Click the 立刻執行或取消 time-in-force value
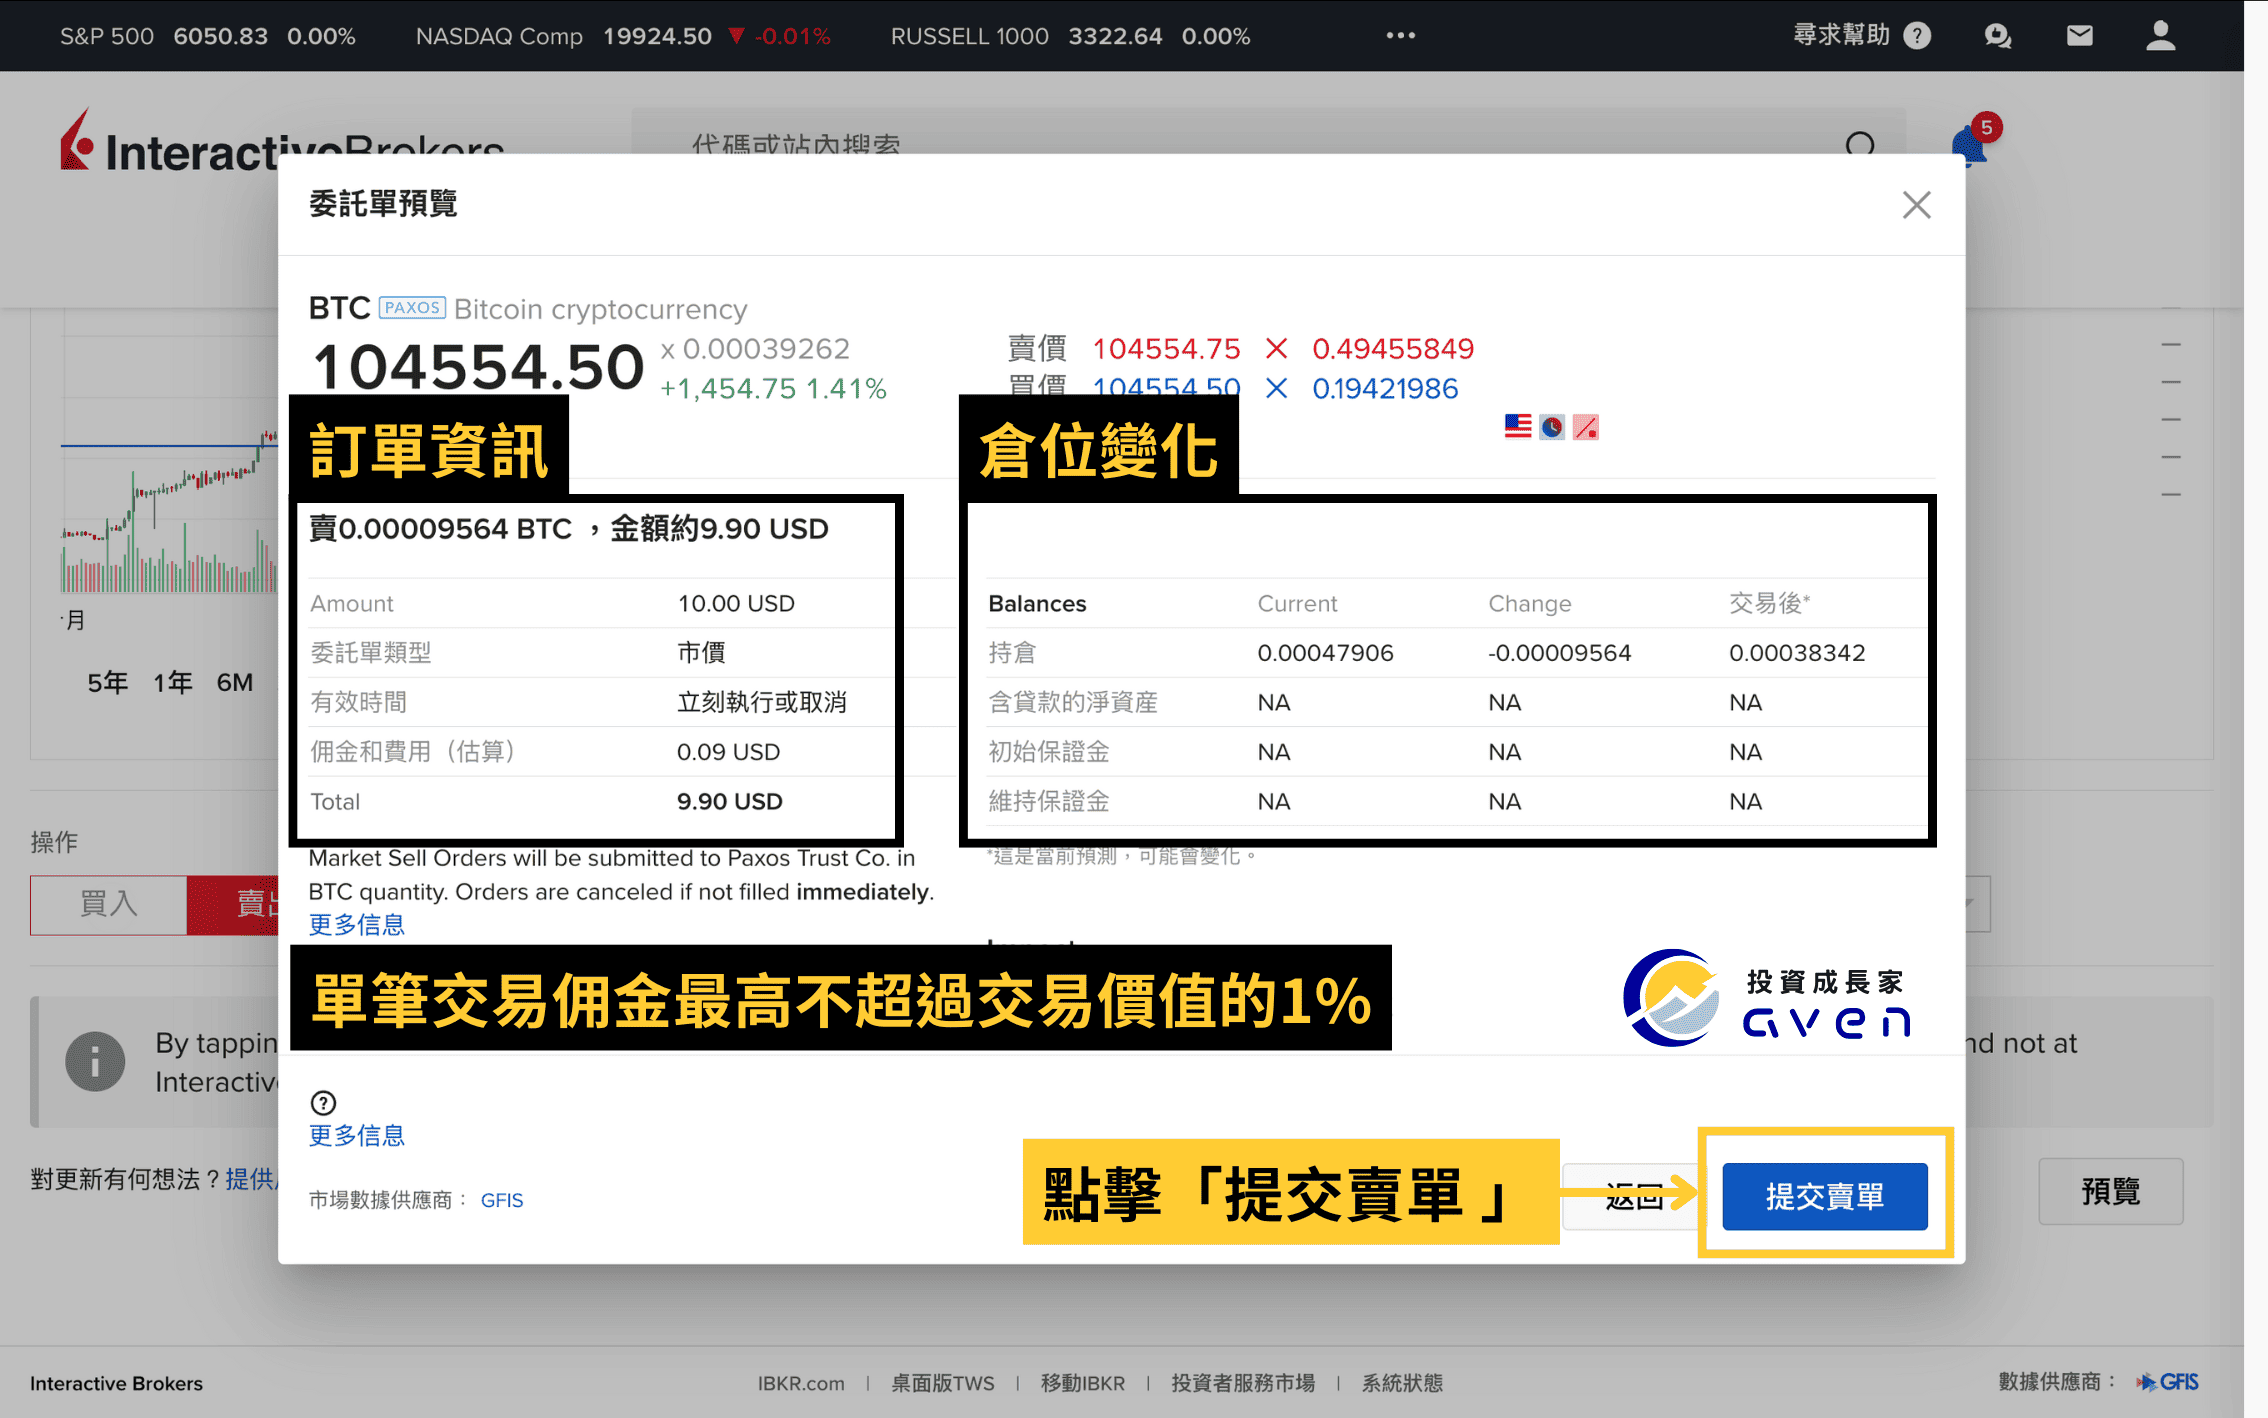Viewport: 2268px width, 1418px height. tap(762, 702)
